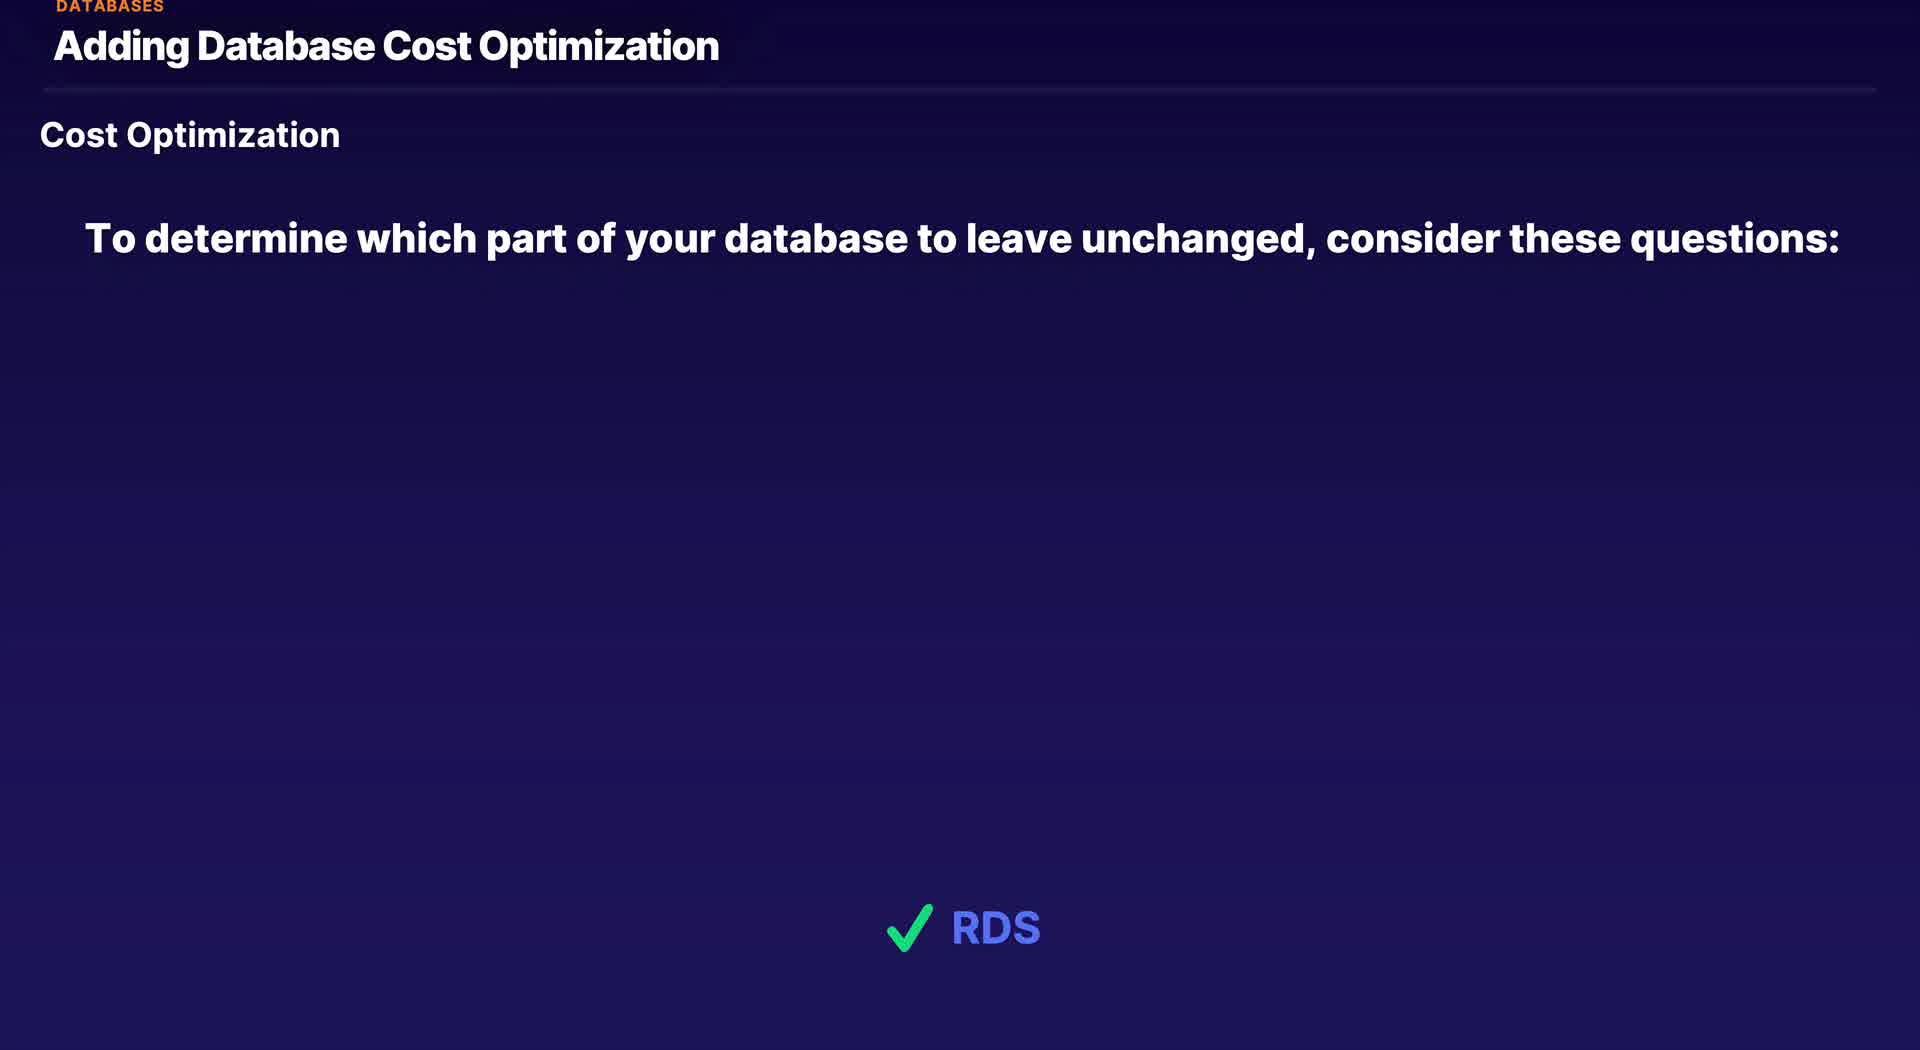The image size is (1920, 1050).
Task: Click the word "Database" in the slide title
Action: tap(286, 46)
